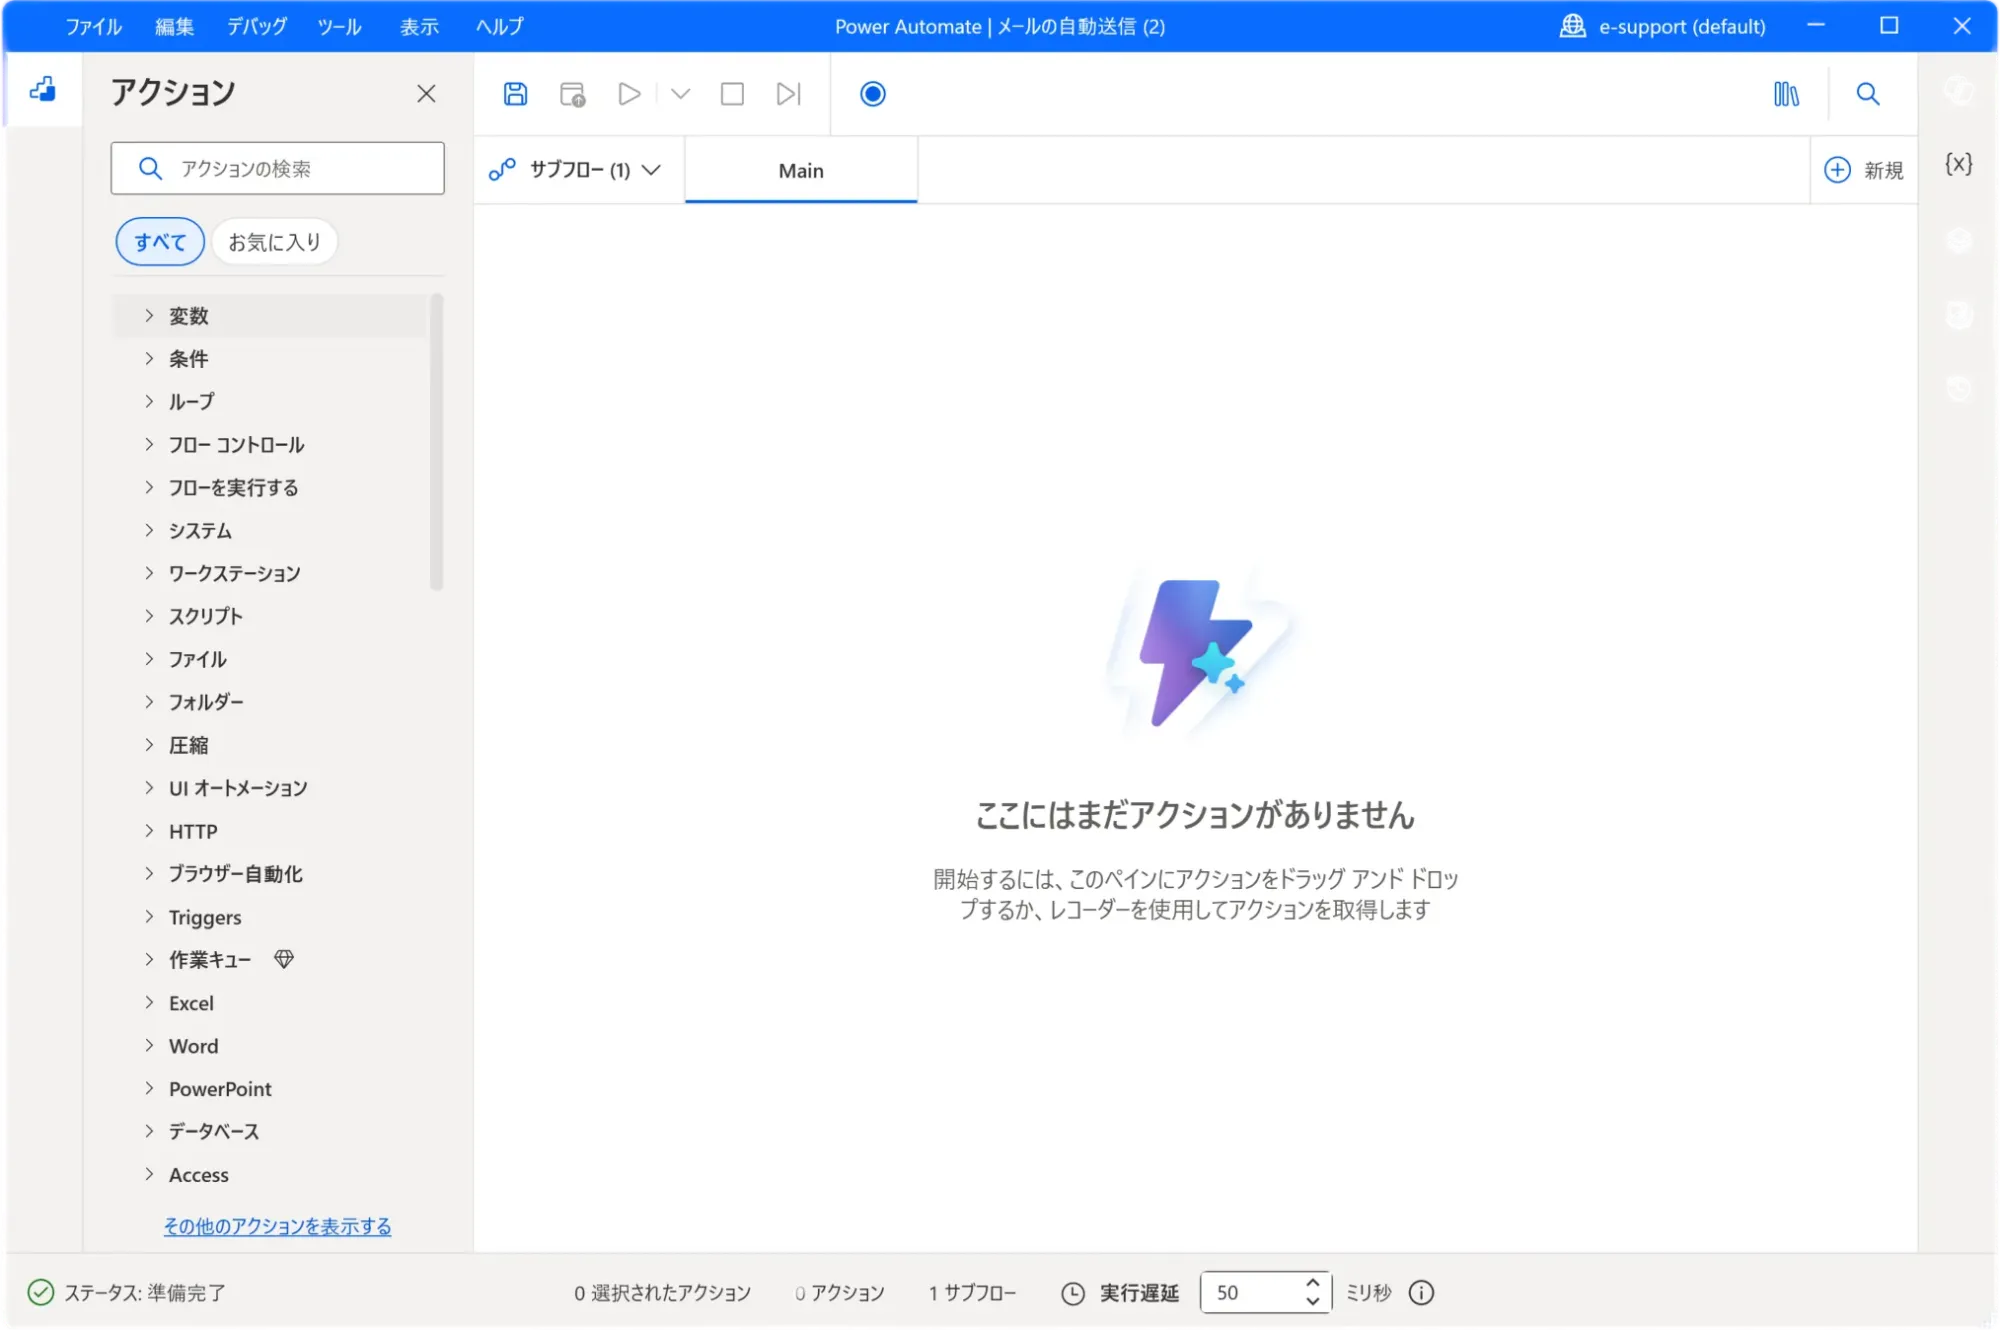The height and width of the screenshot is (1330, 2000).
Task: Open the 編集 menu
Action: click(x=175, y=27)
